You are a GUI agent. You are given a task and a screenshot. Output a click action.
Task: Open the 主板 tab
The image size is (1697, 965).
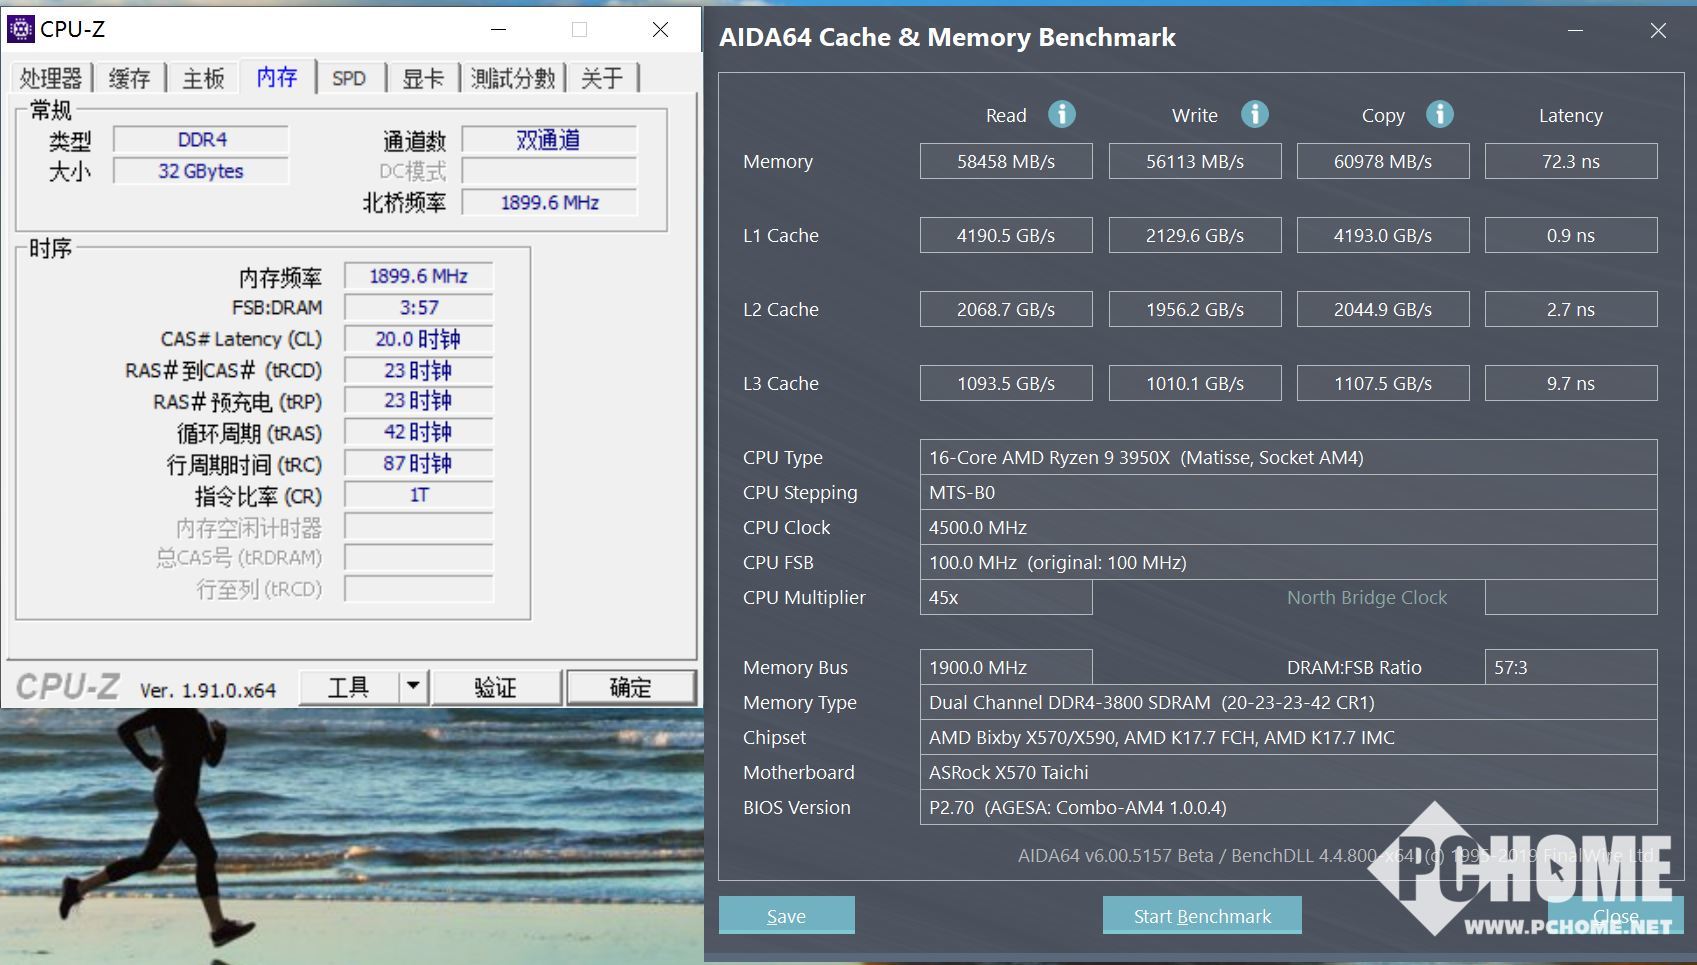[203, 78]
